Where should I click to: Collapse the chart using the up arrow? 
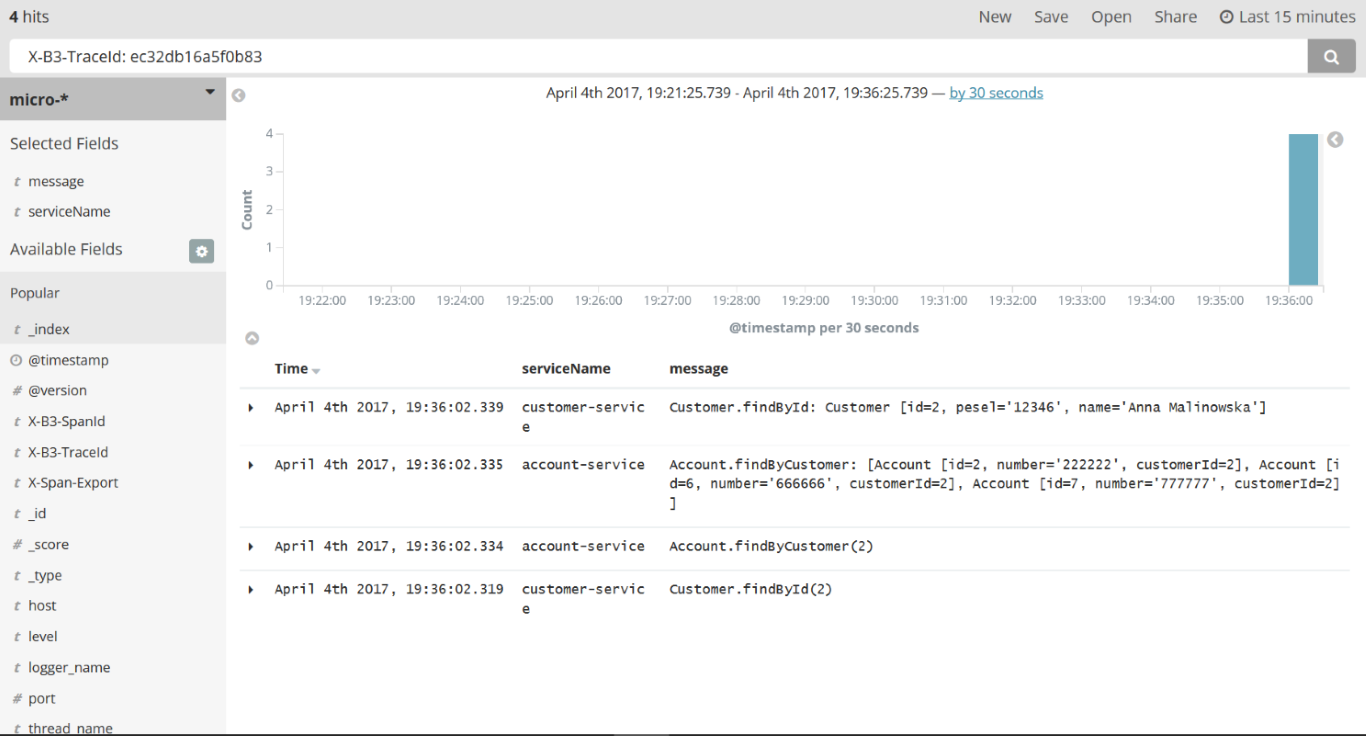pos(252,338)
